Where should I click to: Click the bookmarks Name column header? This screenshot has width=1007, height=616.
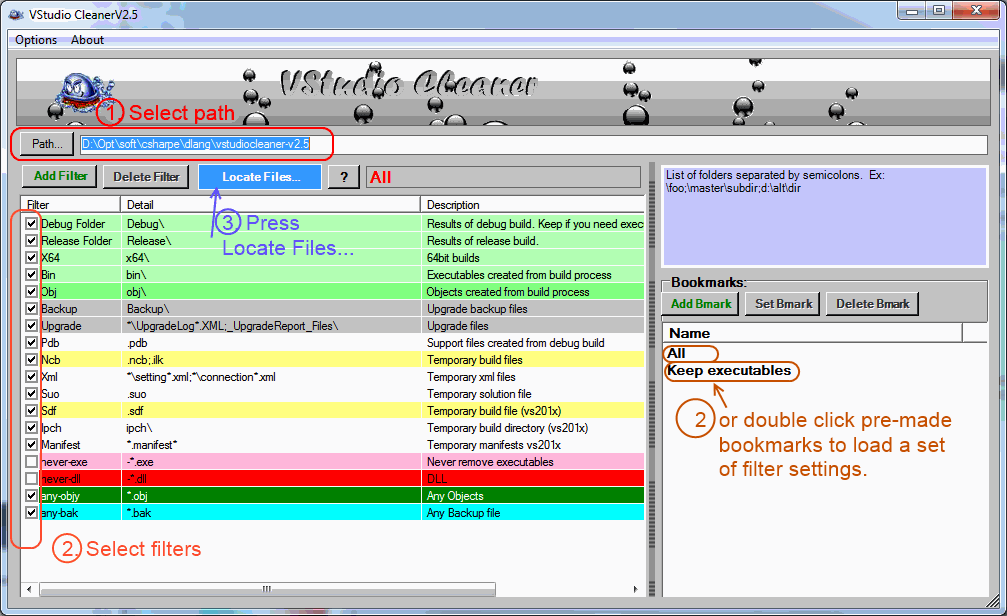tap(812, 333)
